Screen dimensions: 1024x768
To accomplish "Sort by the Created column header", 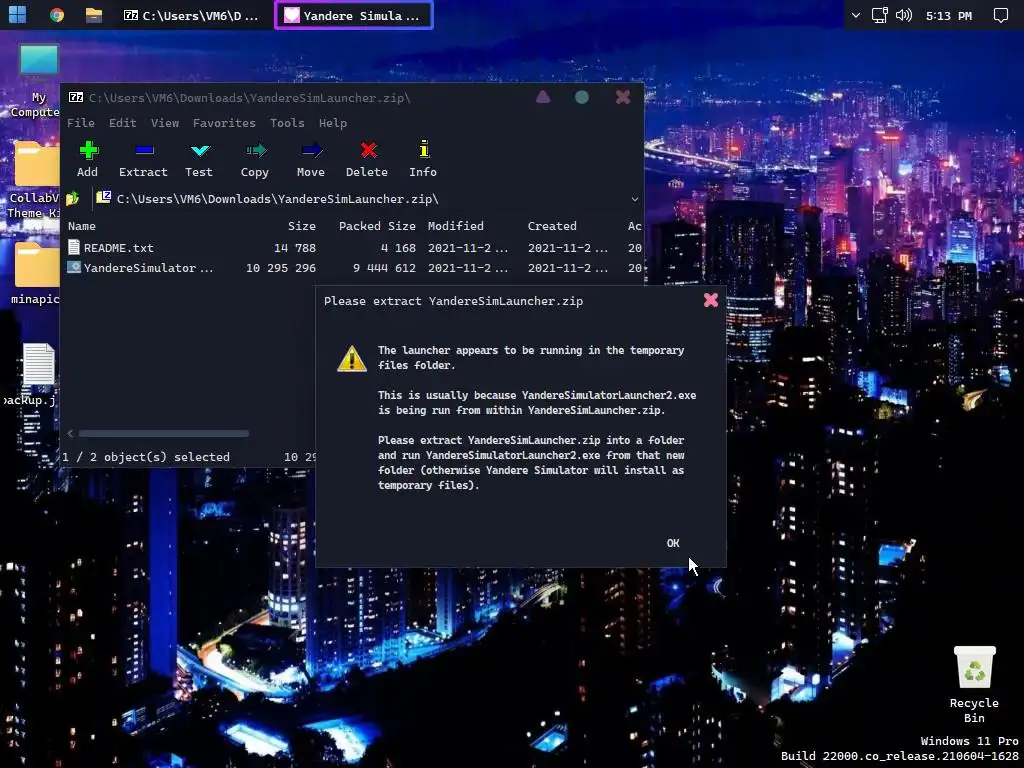I will pyautogui.click(x=552, y=226).
